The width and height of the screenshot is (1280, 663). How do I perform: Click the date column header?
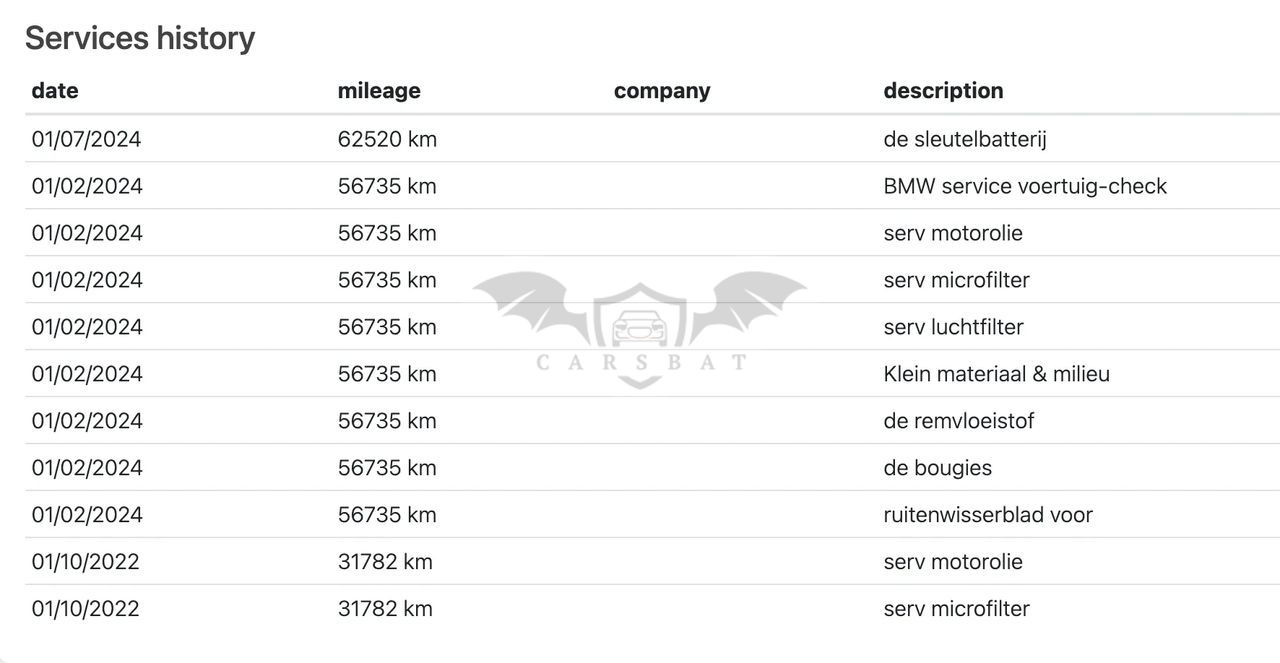pyautogui.click(x=55, y=90)
